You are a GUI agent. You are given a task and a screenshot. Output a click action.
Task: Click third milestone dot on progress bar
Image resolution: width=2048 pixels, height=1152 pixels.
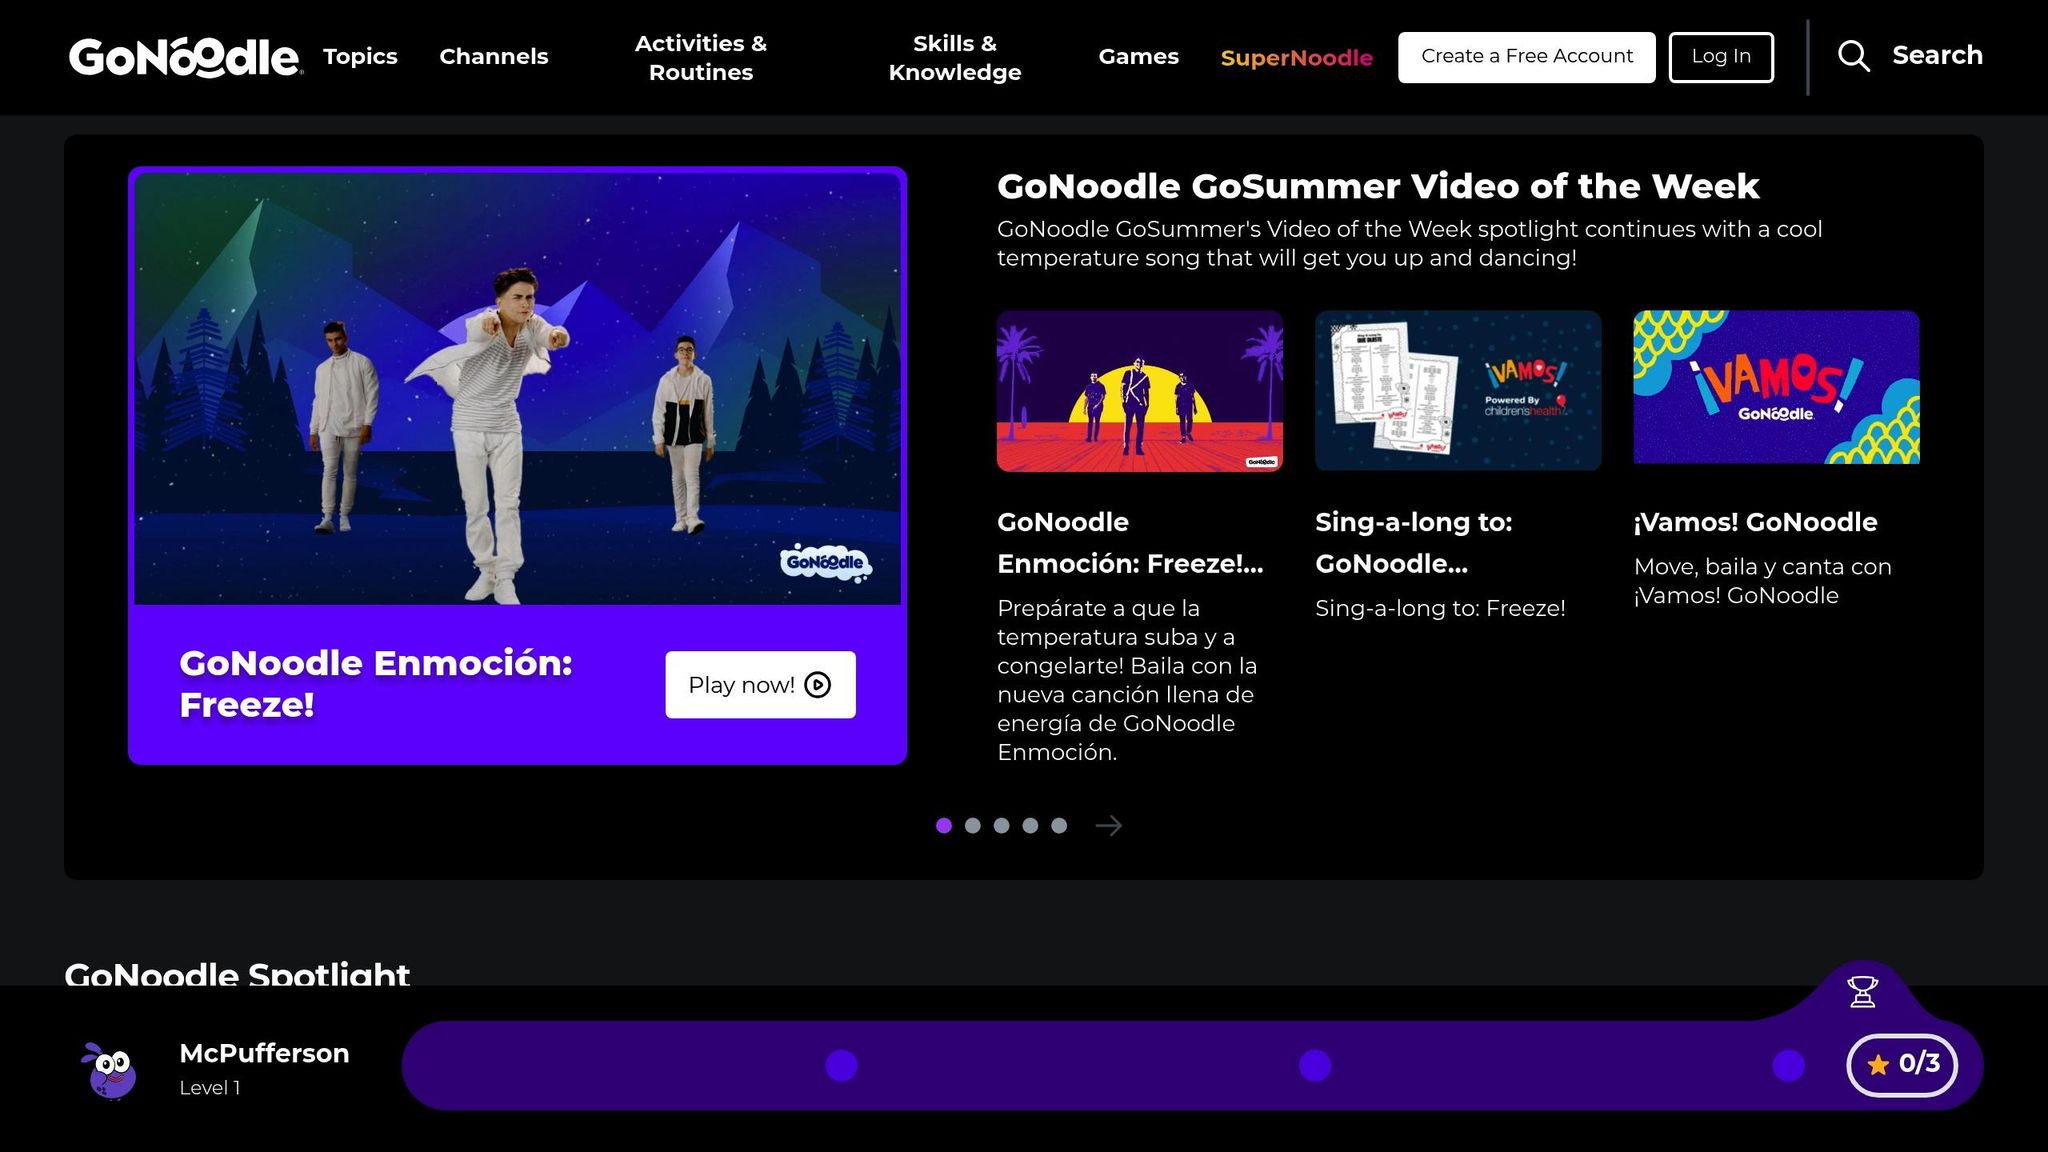(x=1788, y=1065)
